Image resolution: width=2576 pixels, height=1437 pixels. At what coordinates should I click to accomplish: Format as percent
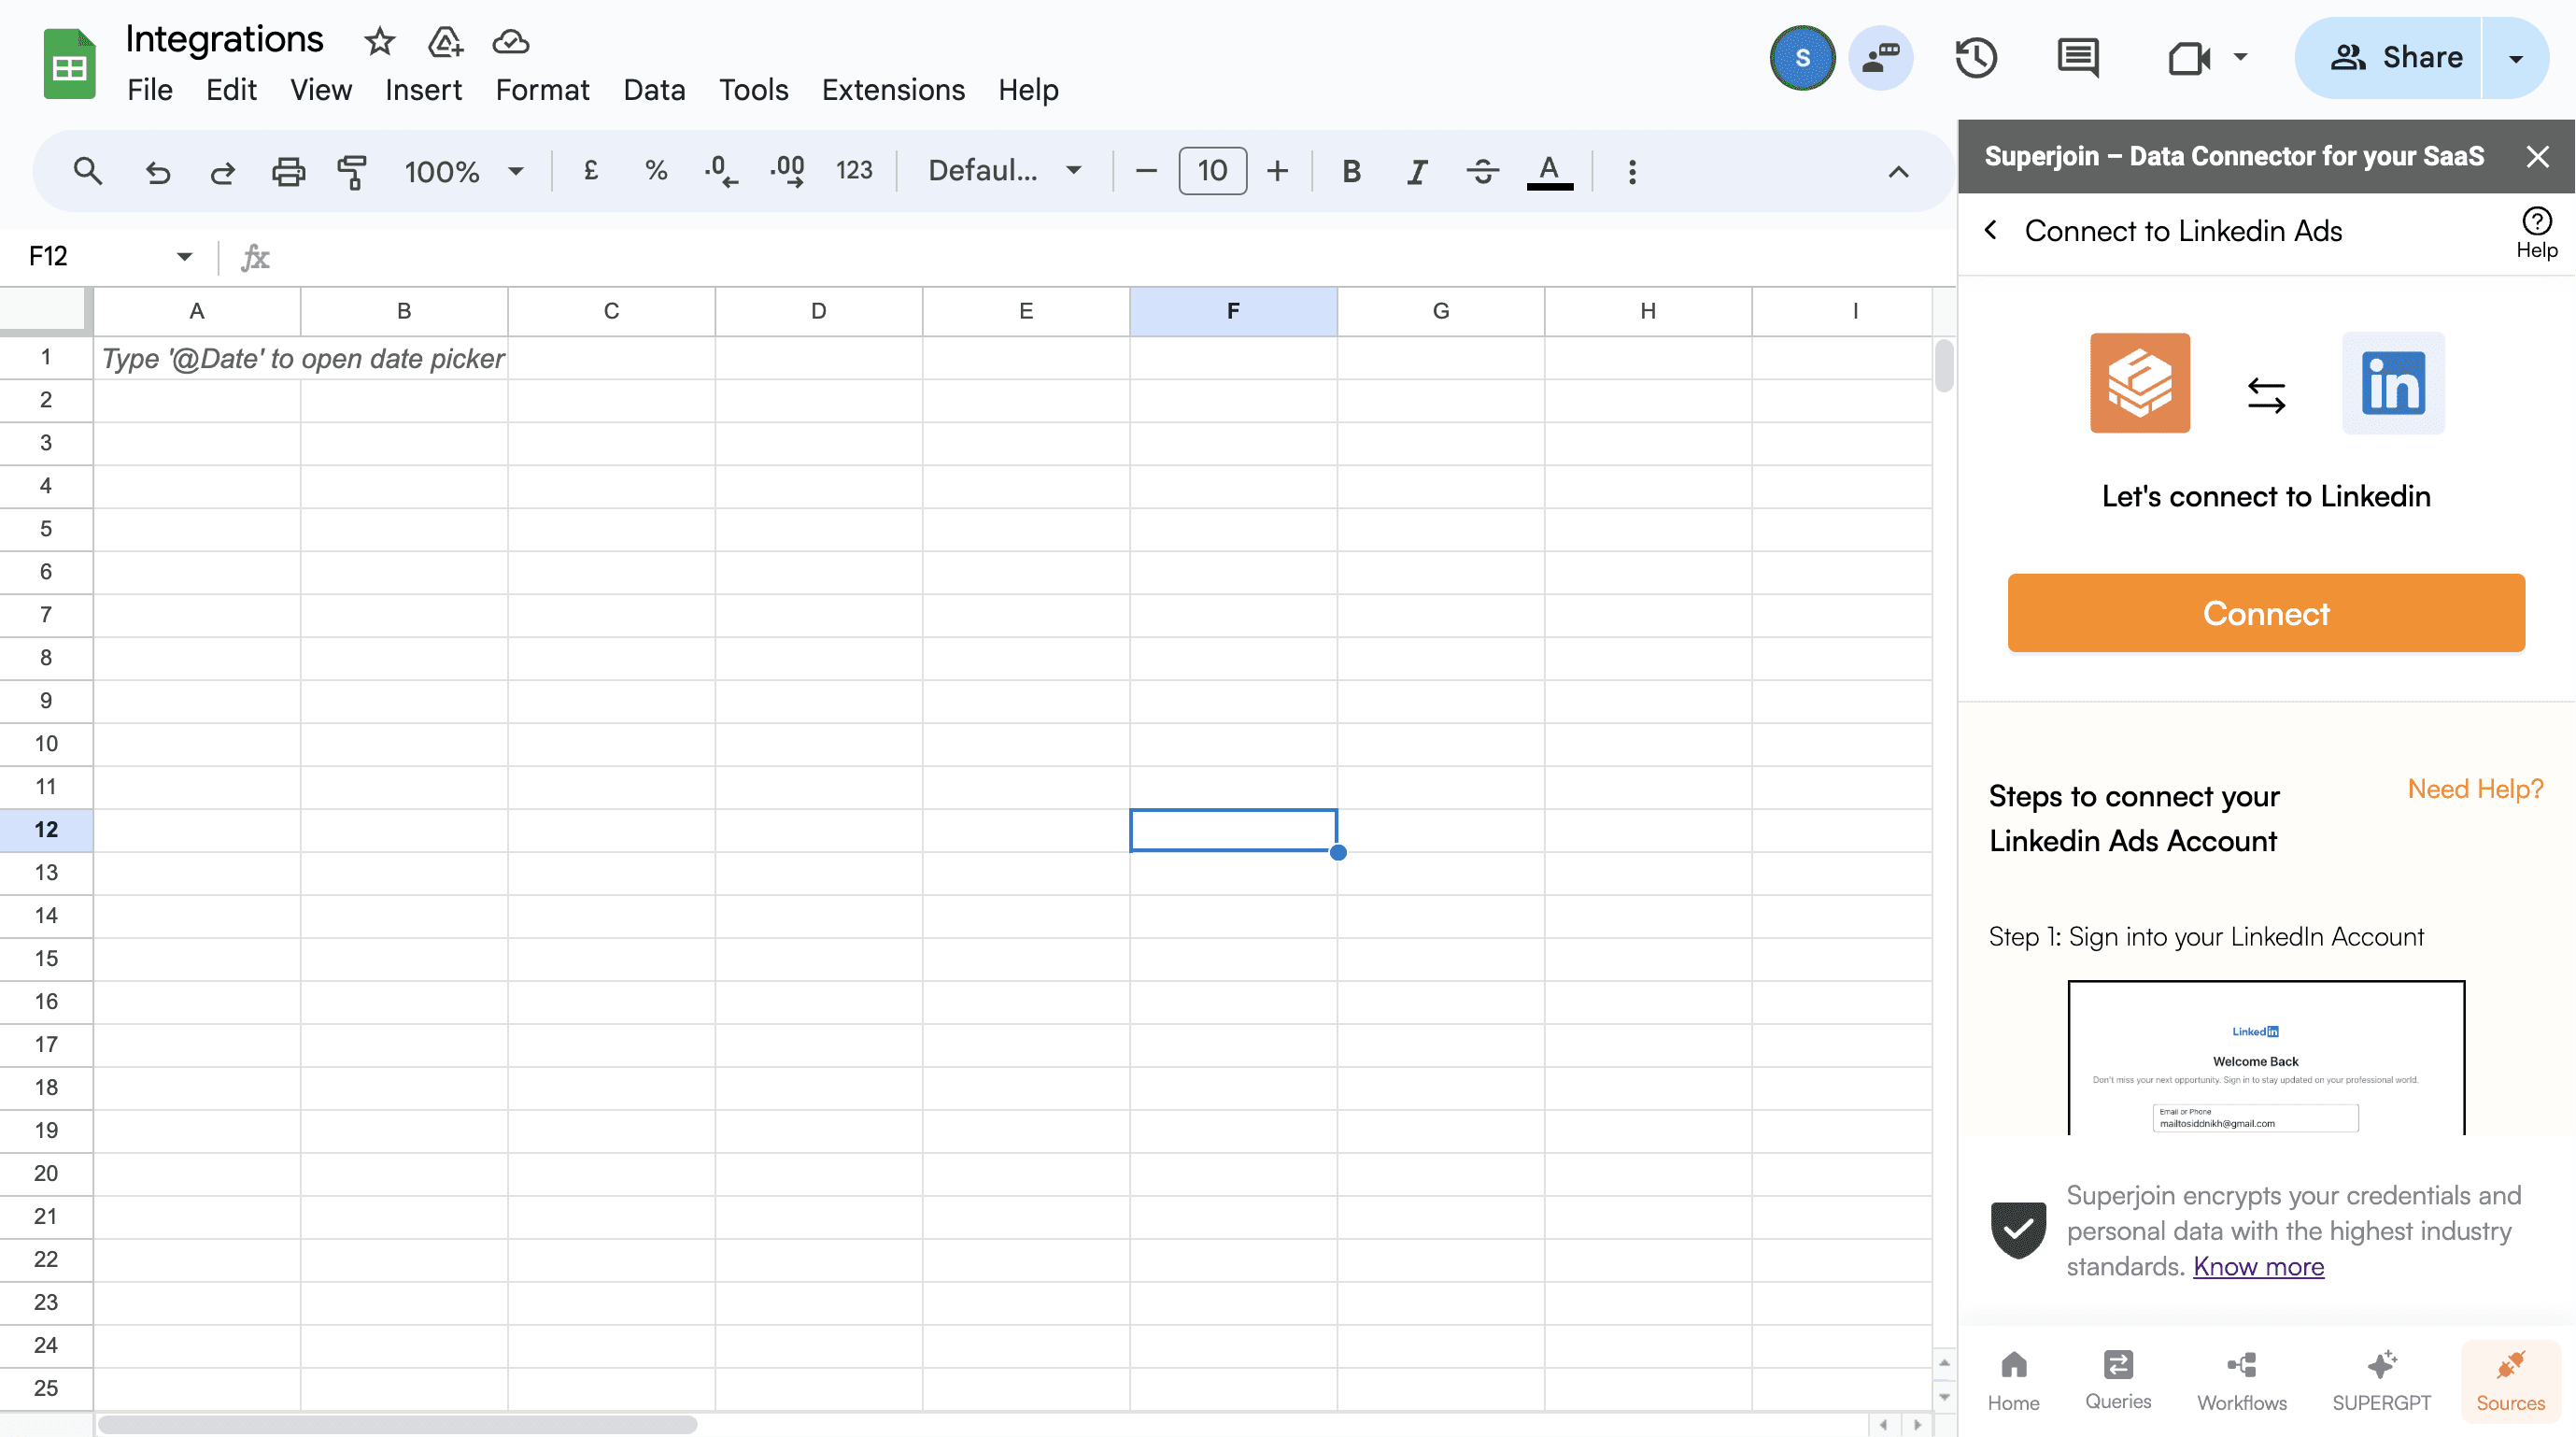pos(656,171)
